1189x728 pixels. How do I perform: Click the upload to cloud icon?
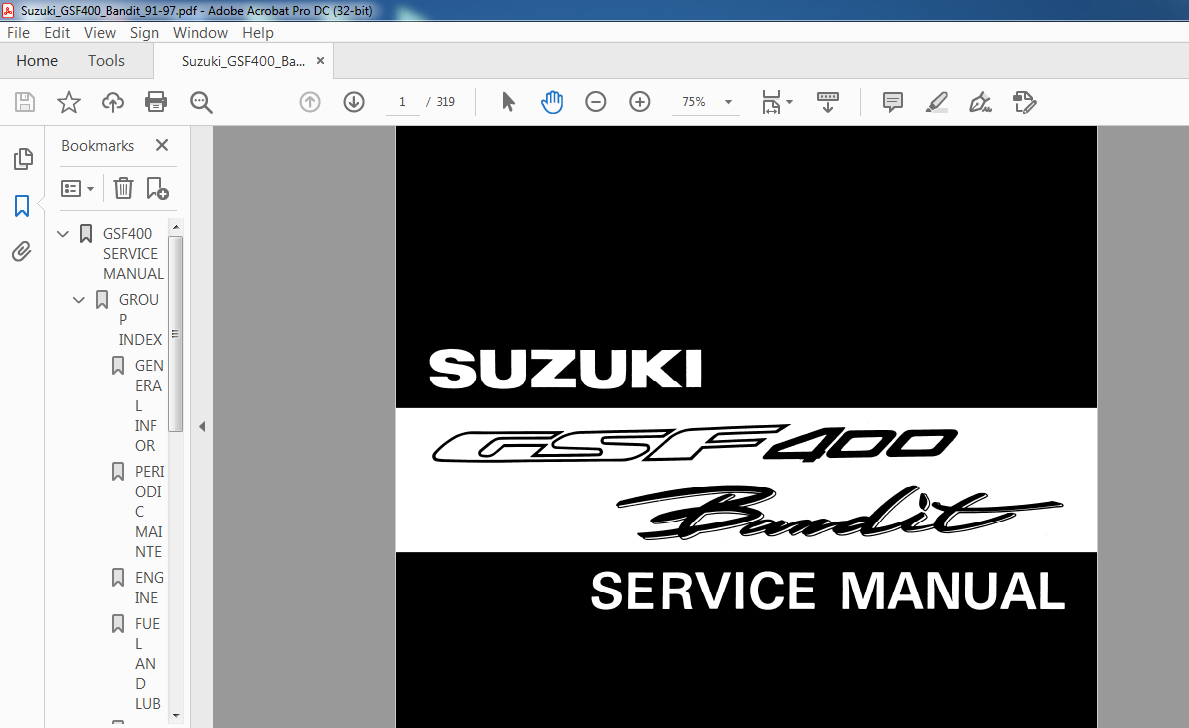coord(113,102)
